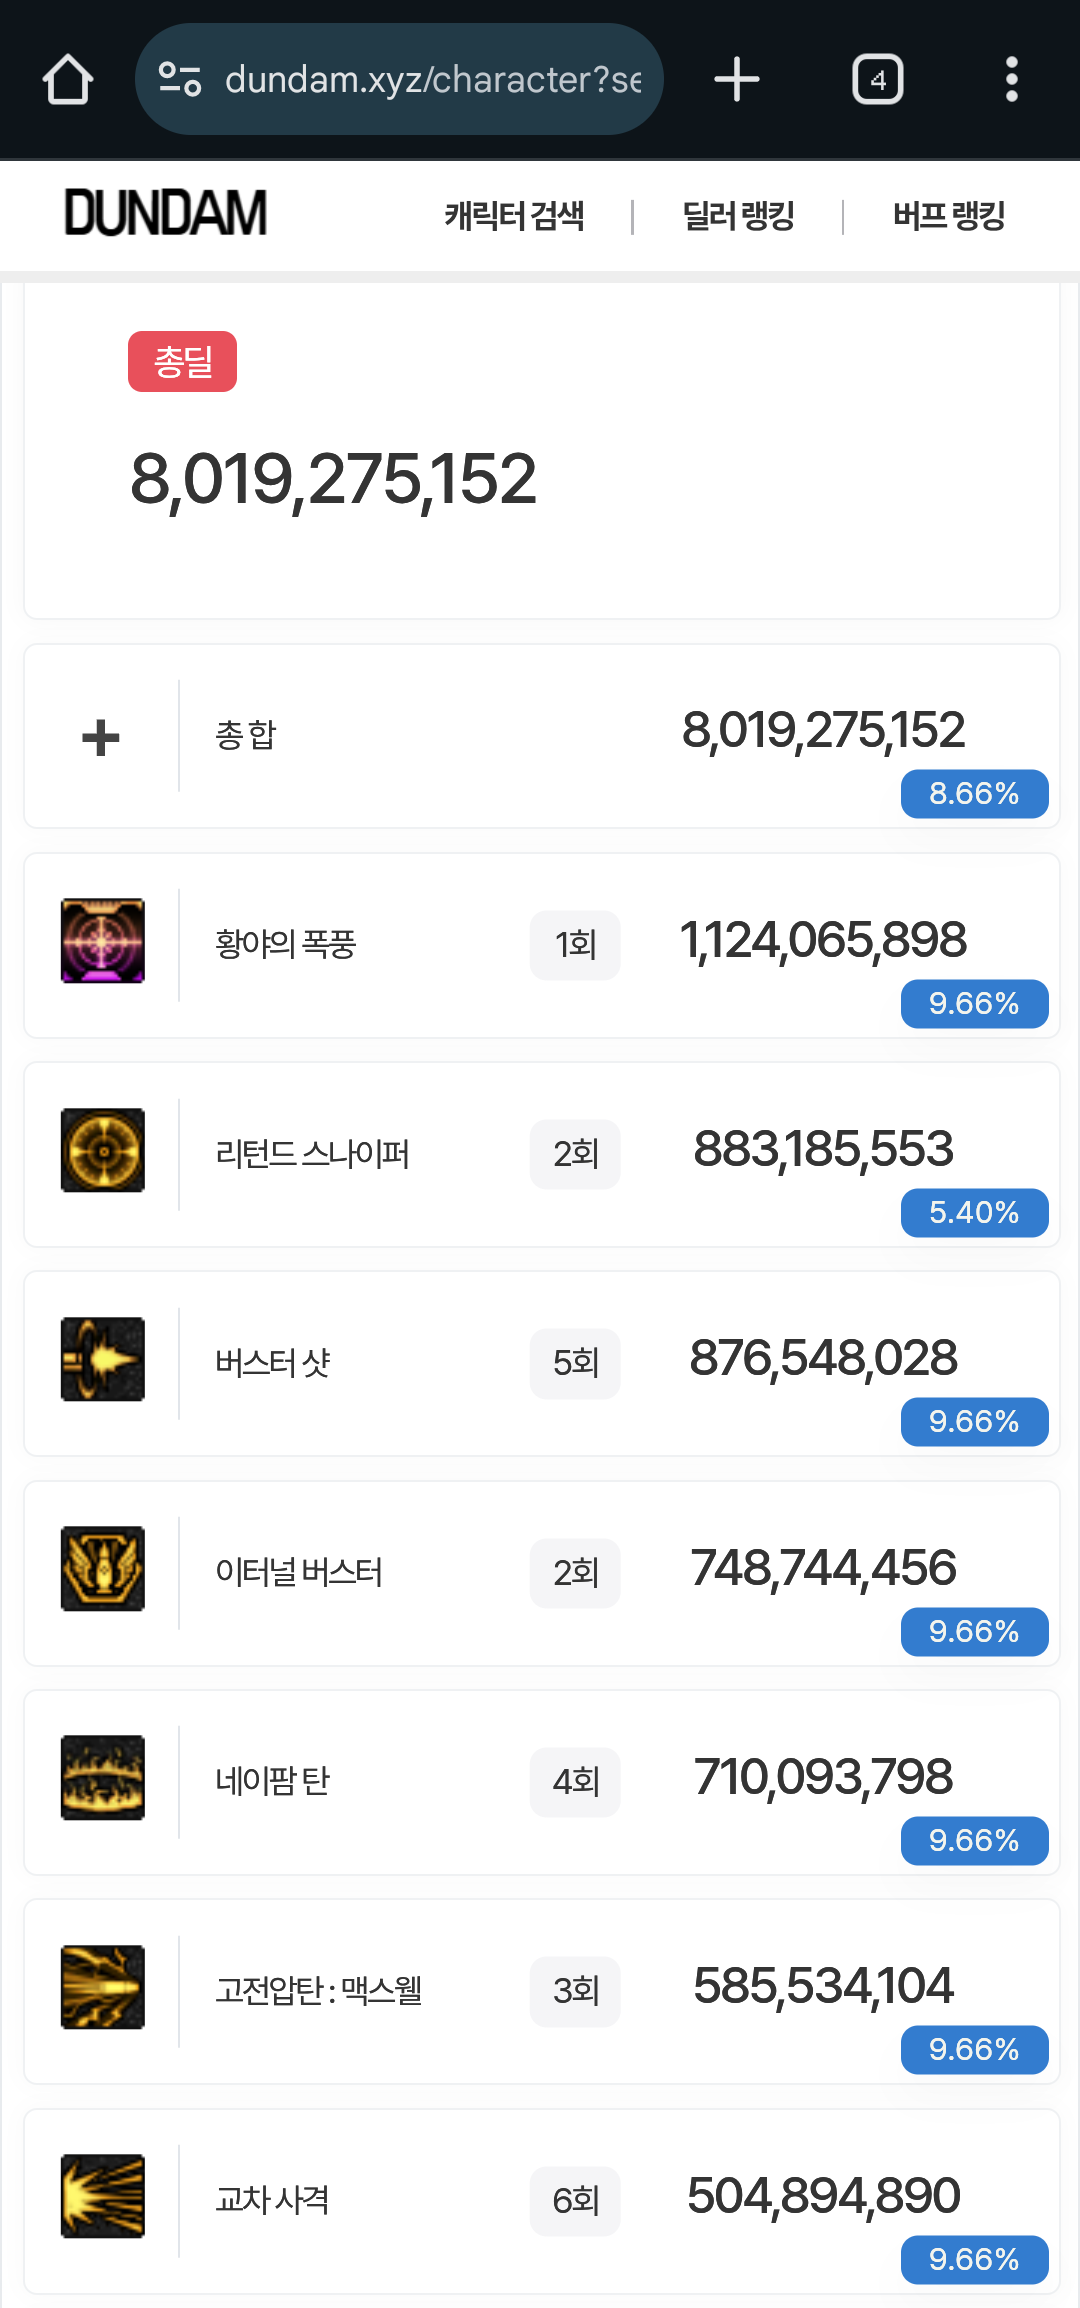
Task: Click the red 총딜 badge
Action: (x=182, y=361)
